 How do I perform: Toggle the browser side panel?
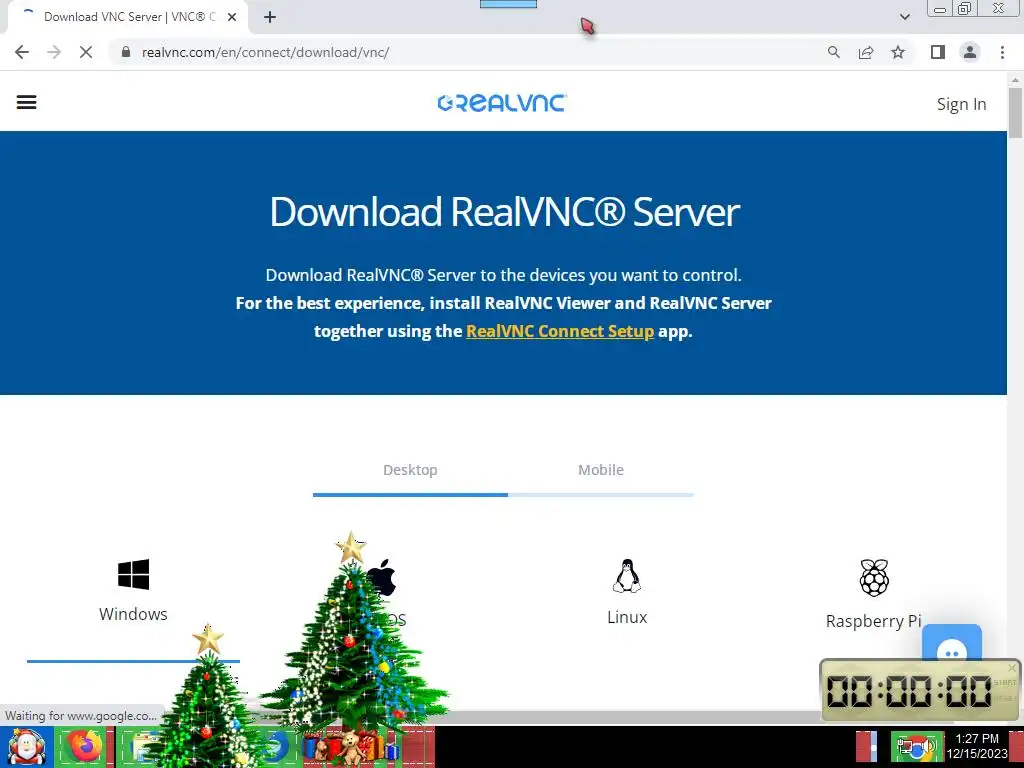click(x=938, y=52)
